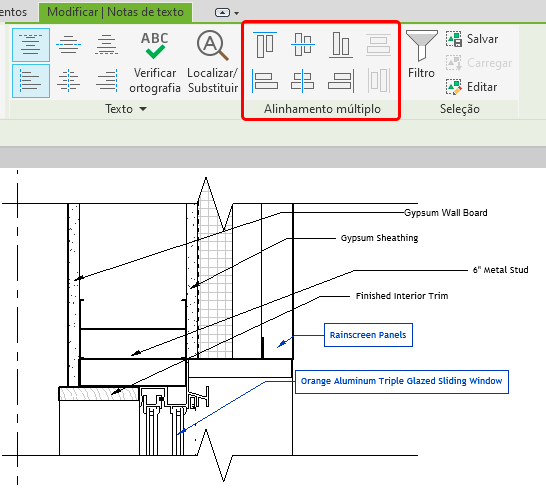The image size is (546, 490).
Task: Open the Modificar | Notas de texto tab
Action: [115, 12]
